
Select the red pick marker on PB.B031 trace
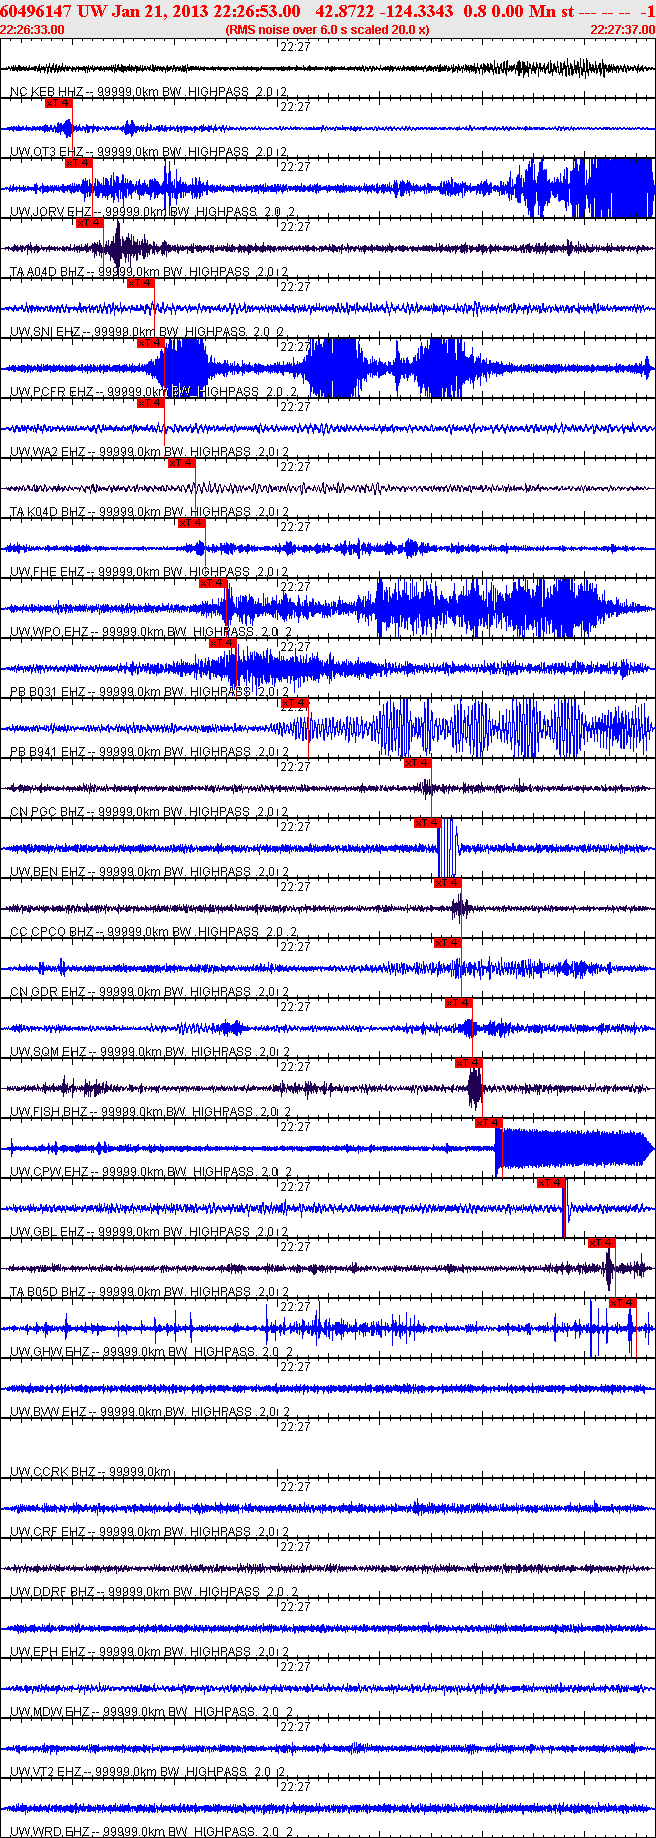223,643
